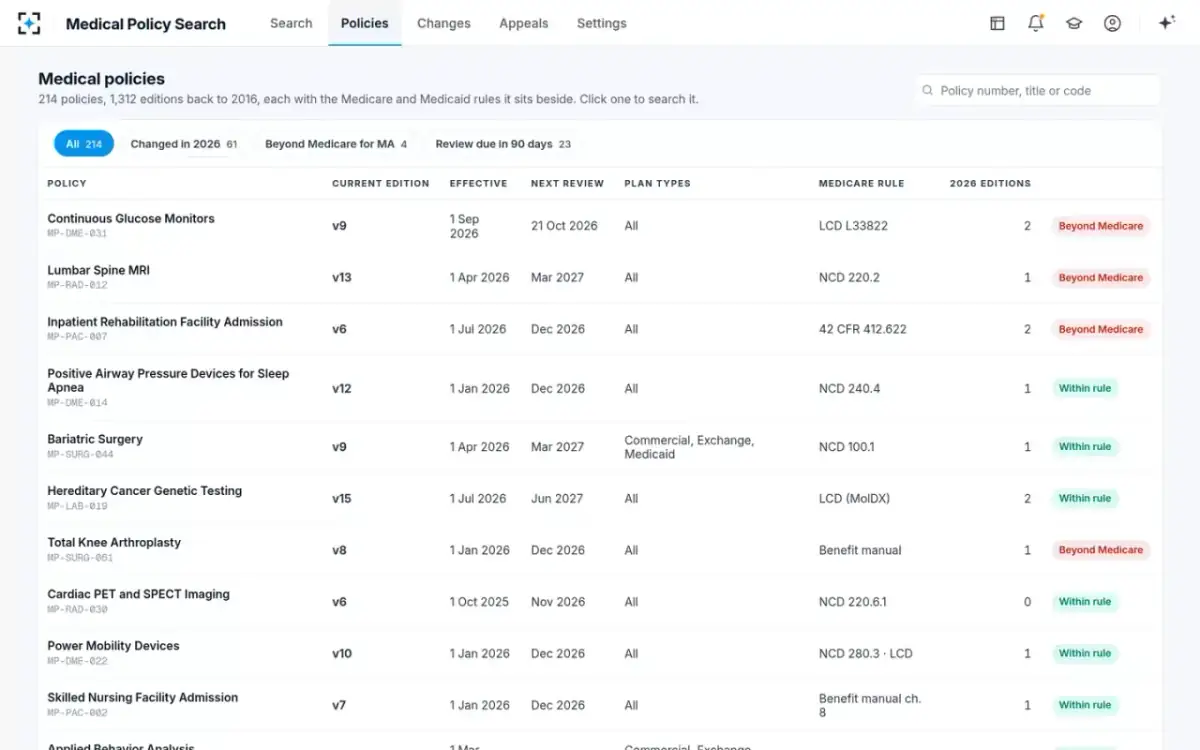Click NCD 100.1 Medicare rule

(x=846, y=447)
